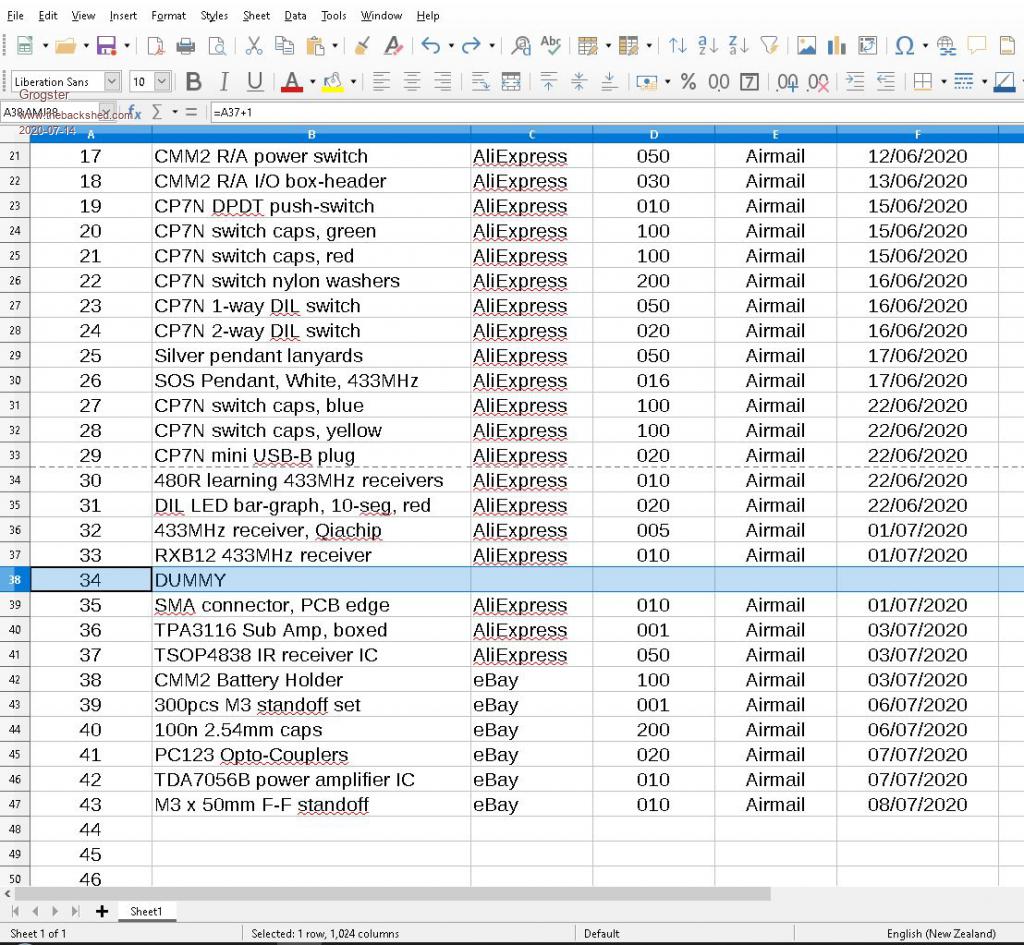
Task: Expand the Save dropdown arrow
Action: point(127,46)
